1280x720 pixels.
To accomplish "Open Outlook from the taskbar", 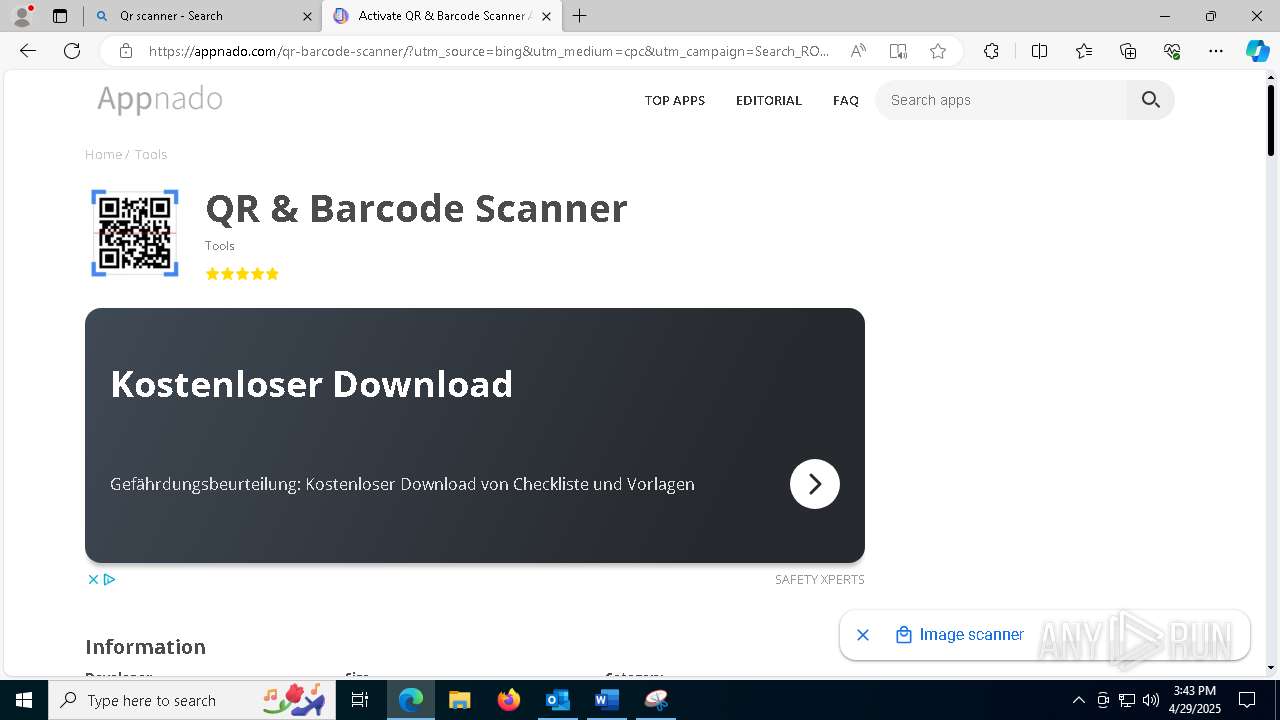I will [x=557, y=700].
